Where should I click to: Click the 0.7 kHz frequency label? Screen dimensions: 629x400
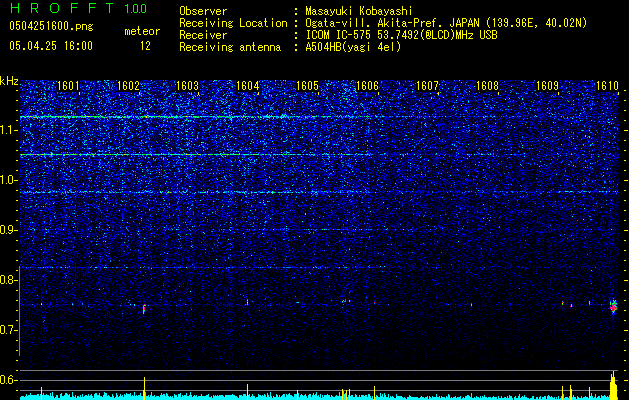9,330
